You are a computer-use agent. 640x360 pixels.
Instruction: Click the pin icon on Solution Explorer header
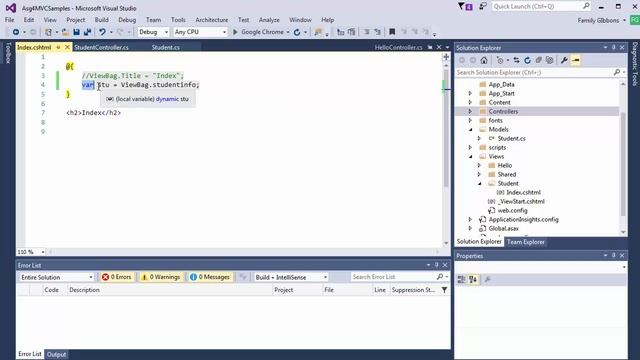click(613, 48)
